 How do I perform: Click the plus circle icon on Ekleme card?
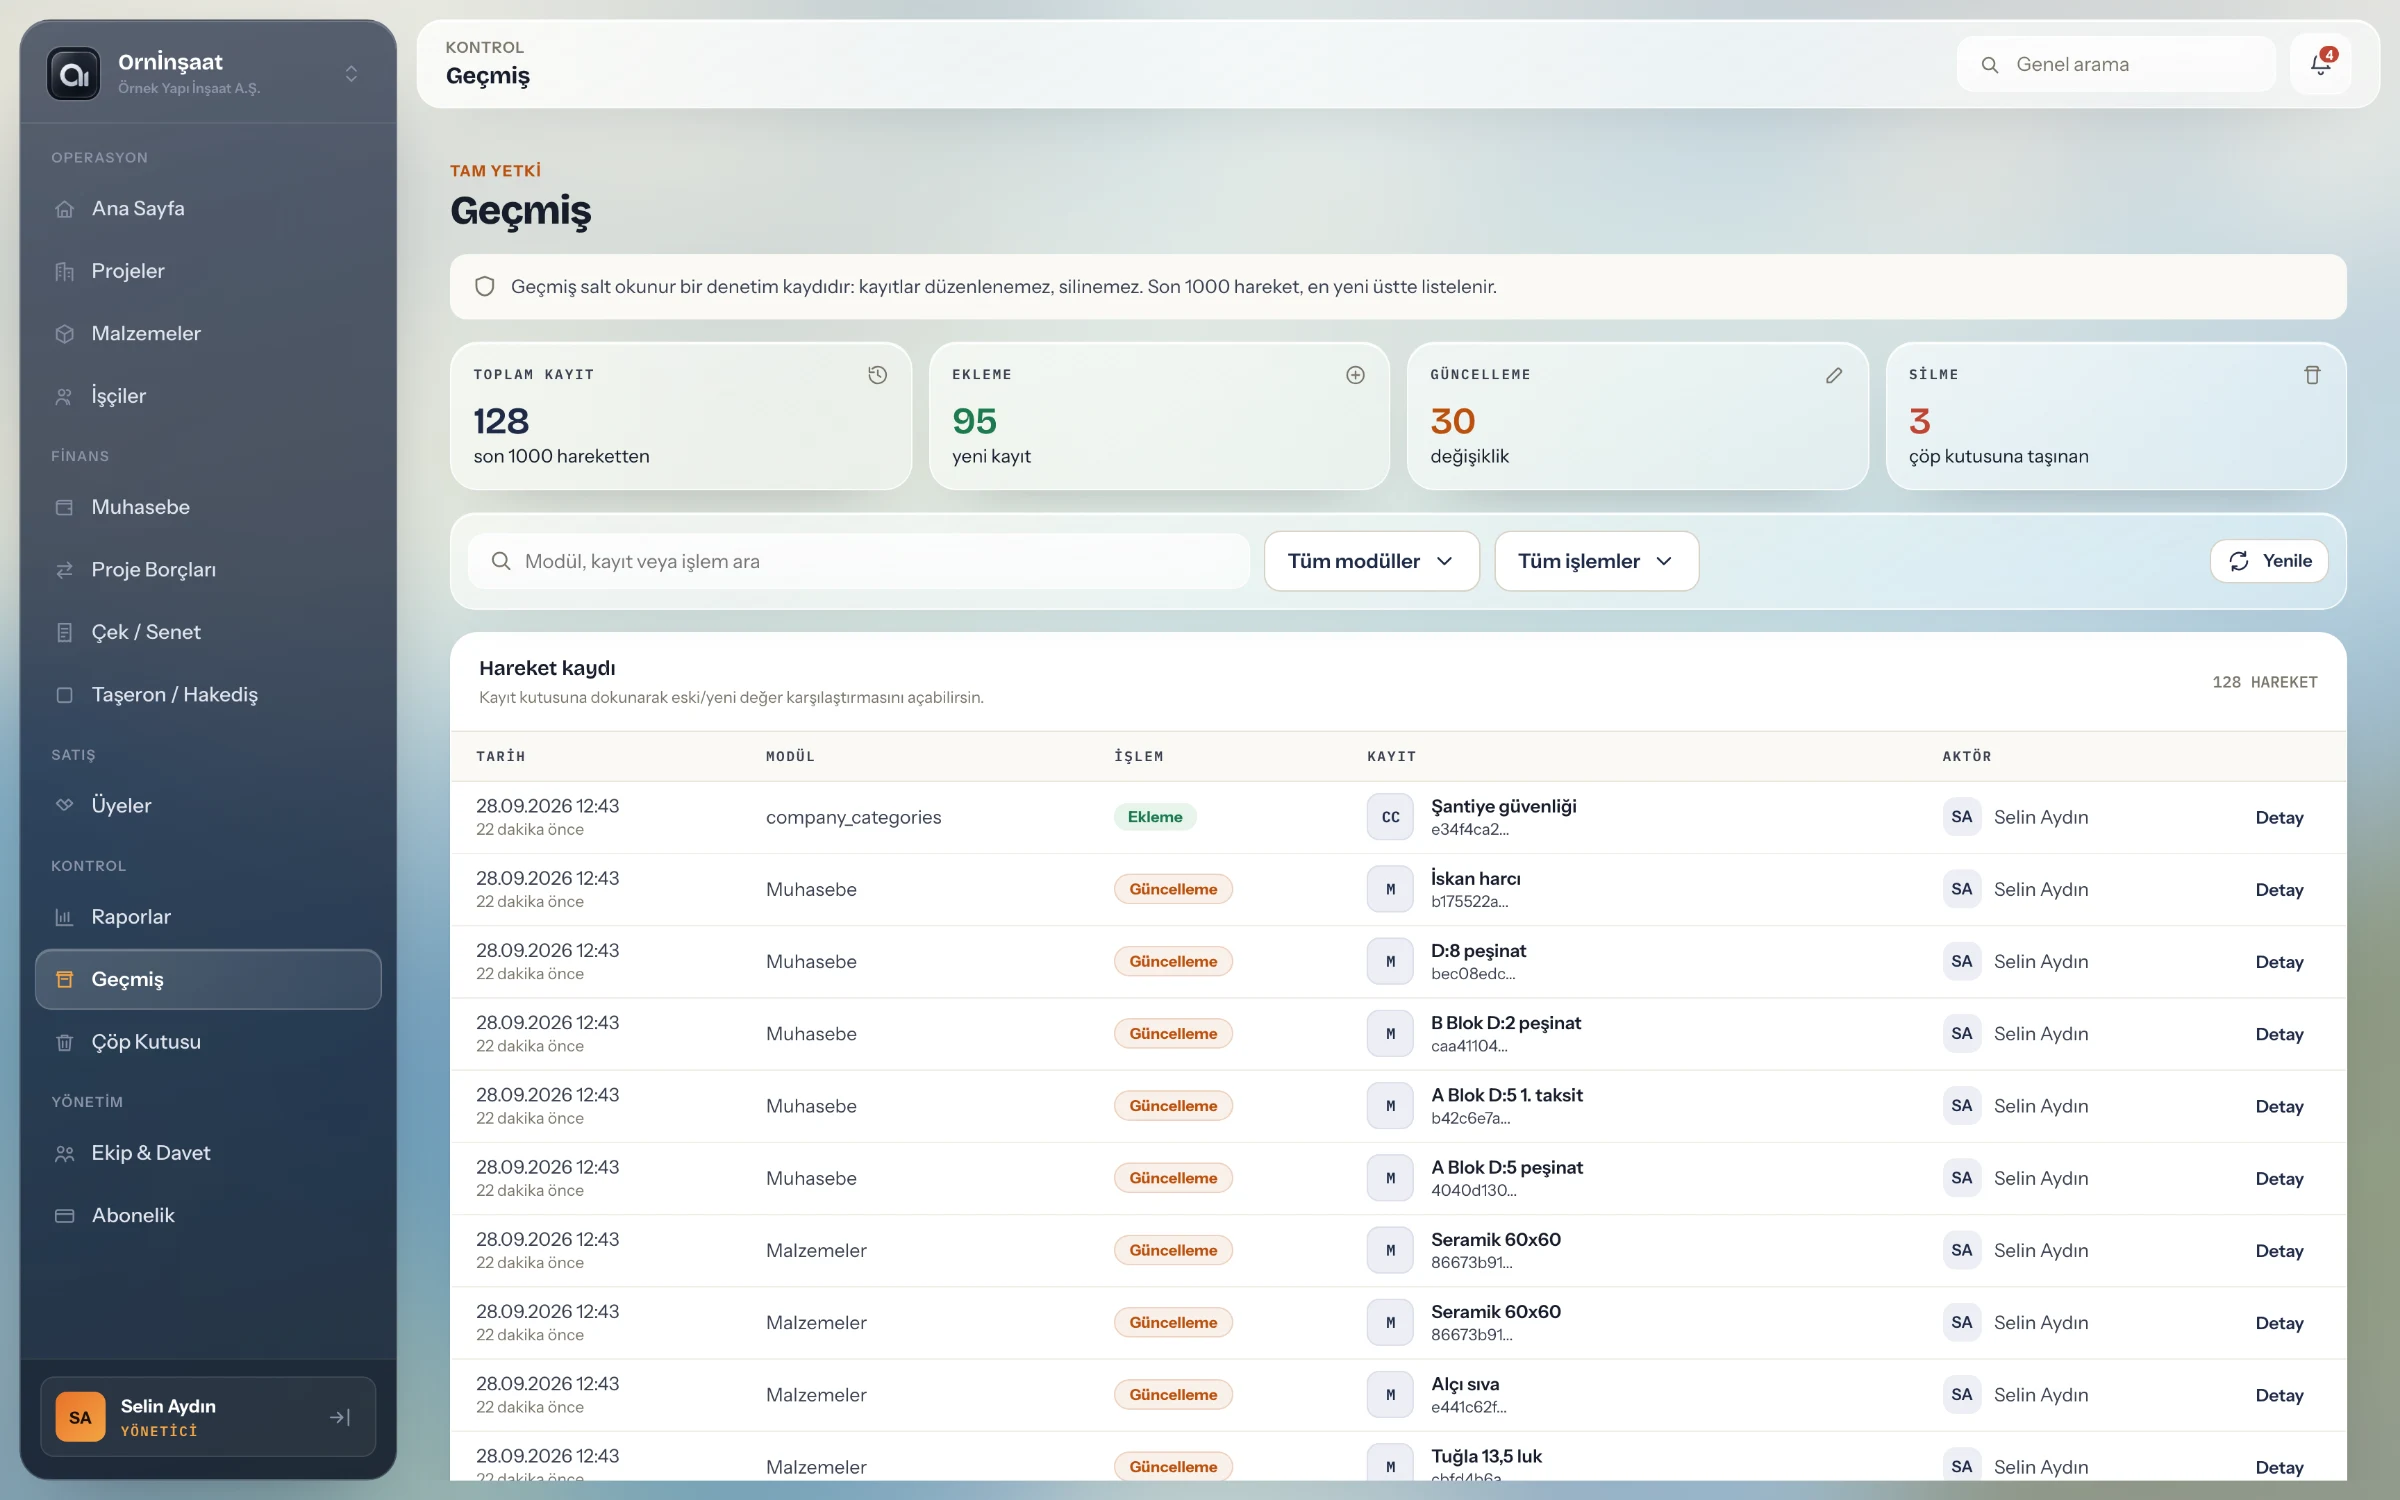tap(1355, 375)
